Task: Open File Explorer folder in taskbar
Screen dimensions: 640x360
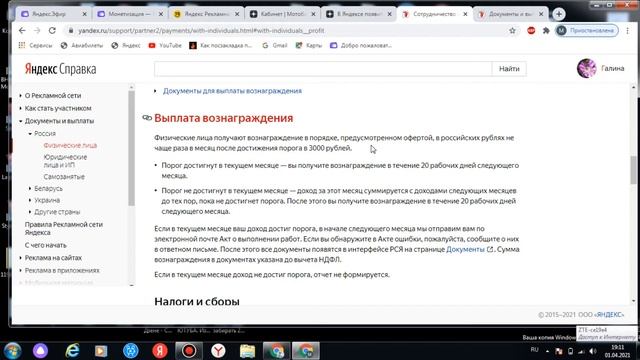Action: [x=247, y=351]
